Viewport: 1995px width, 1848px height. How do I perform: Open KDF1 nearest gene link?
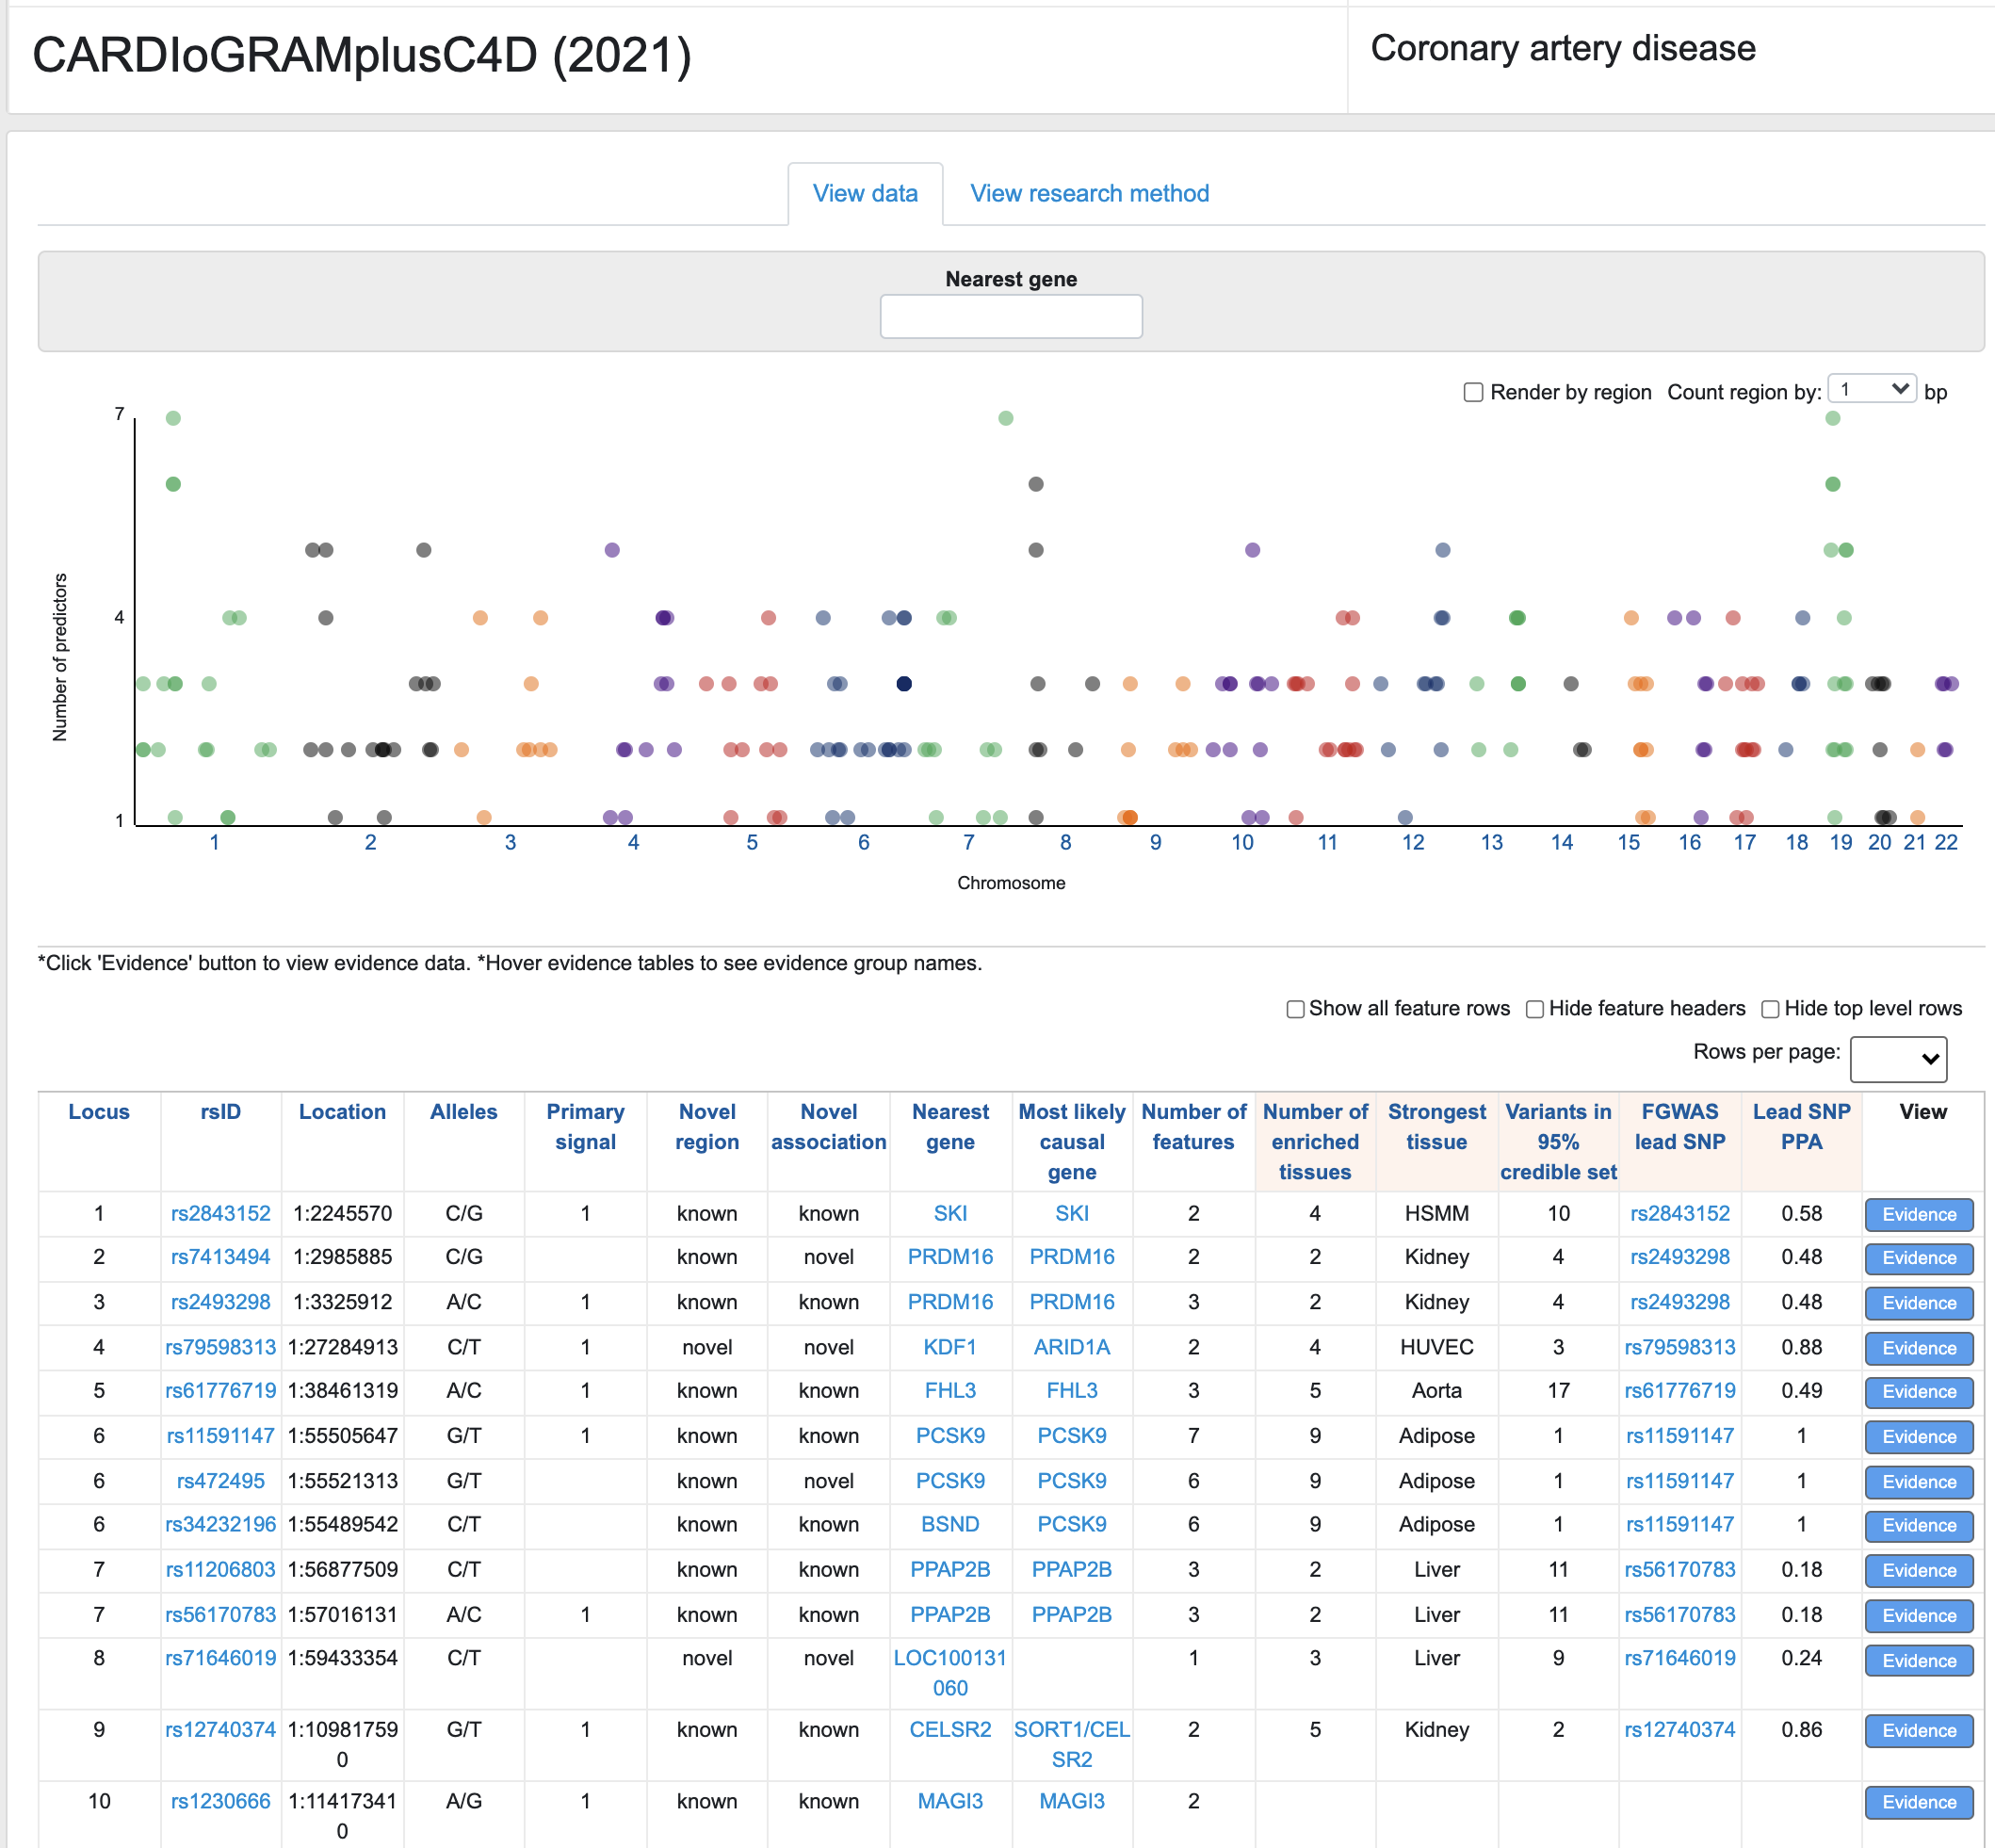[x=950, y=1348]
